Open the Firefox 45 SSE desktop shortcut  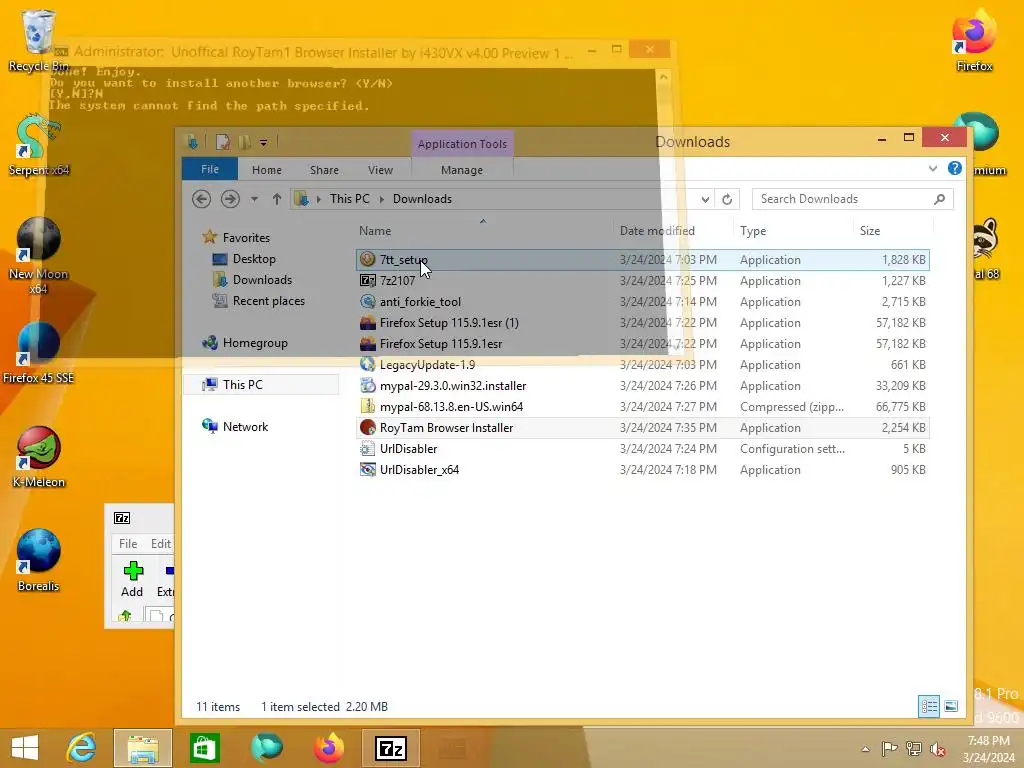tap(38, 353)
